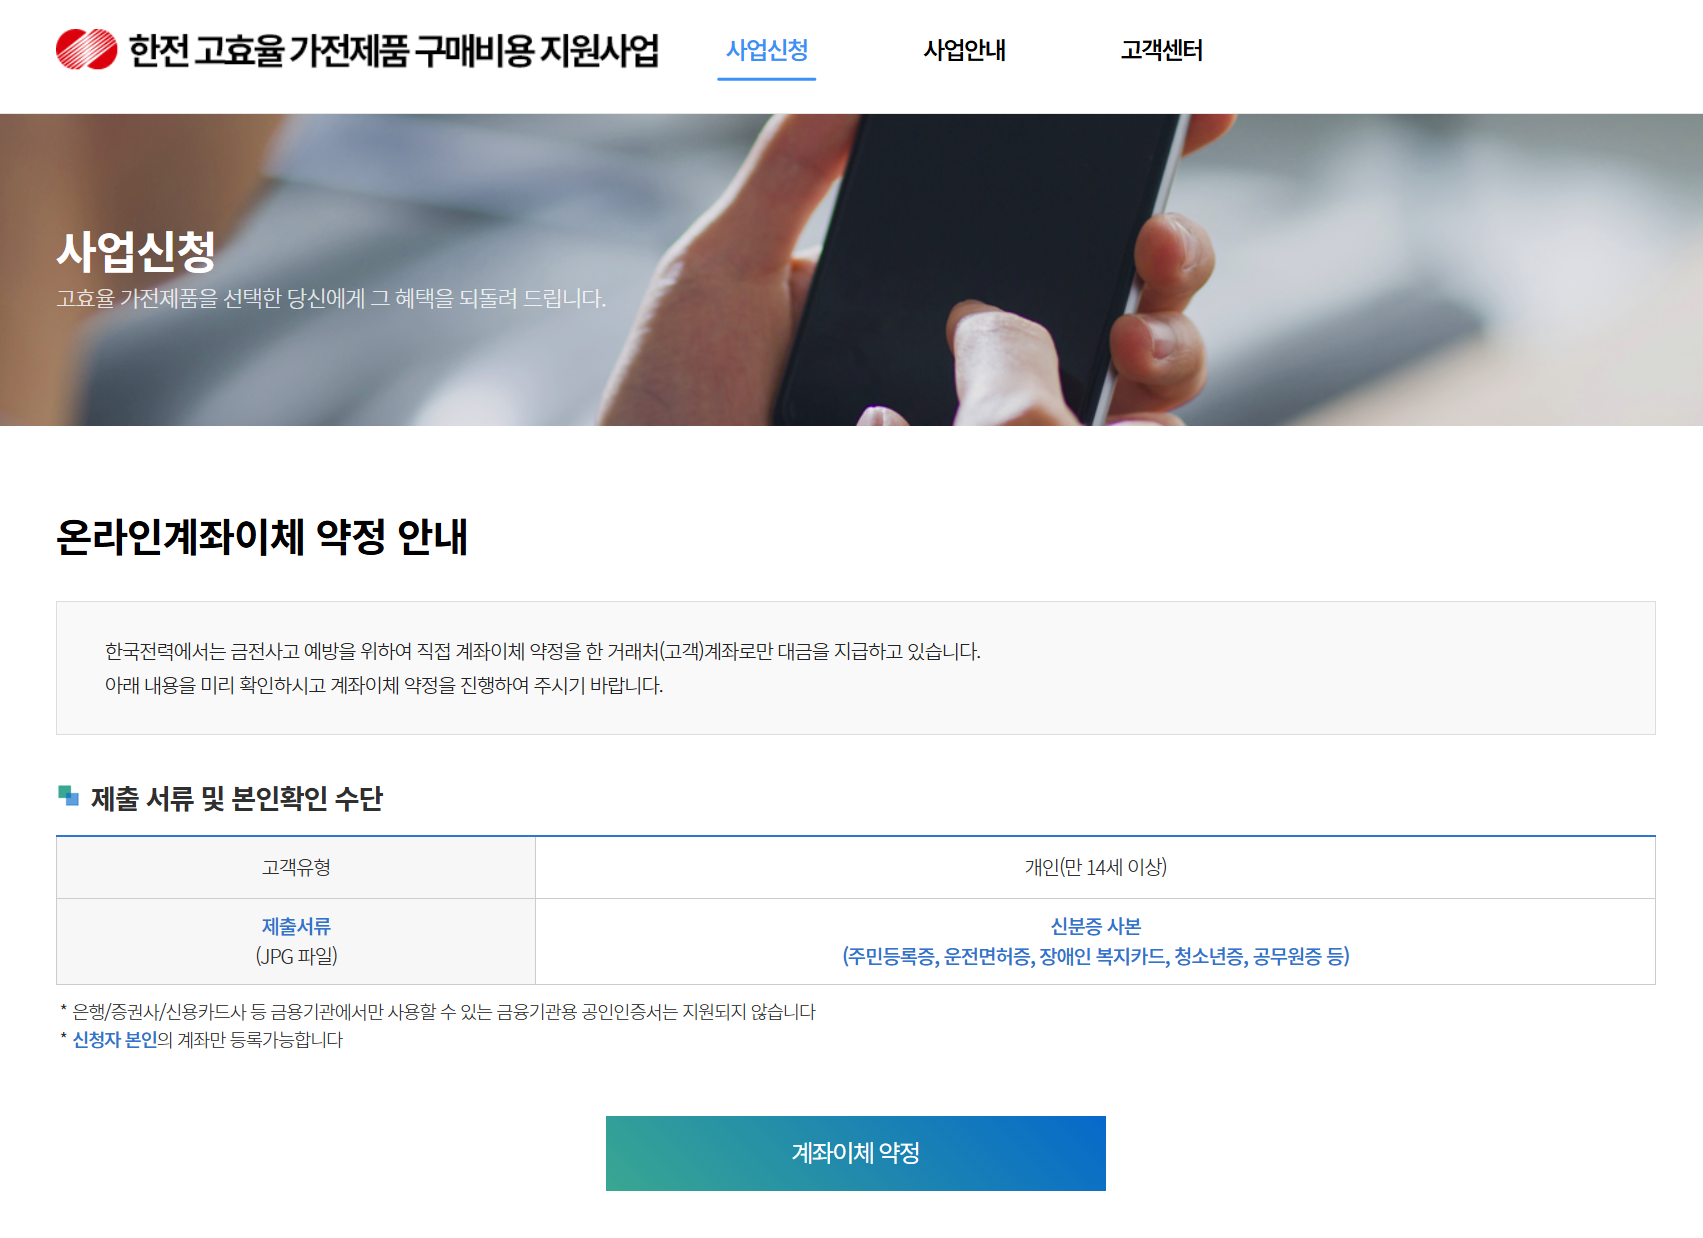Click the 신분증 사본 blue link text
The image size is (1703, 1238).
1096,926
